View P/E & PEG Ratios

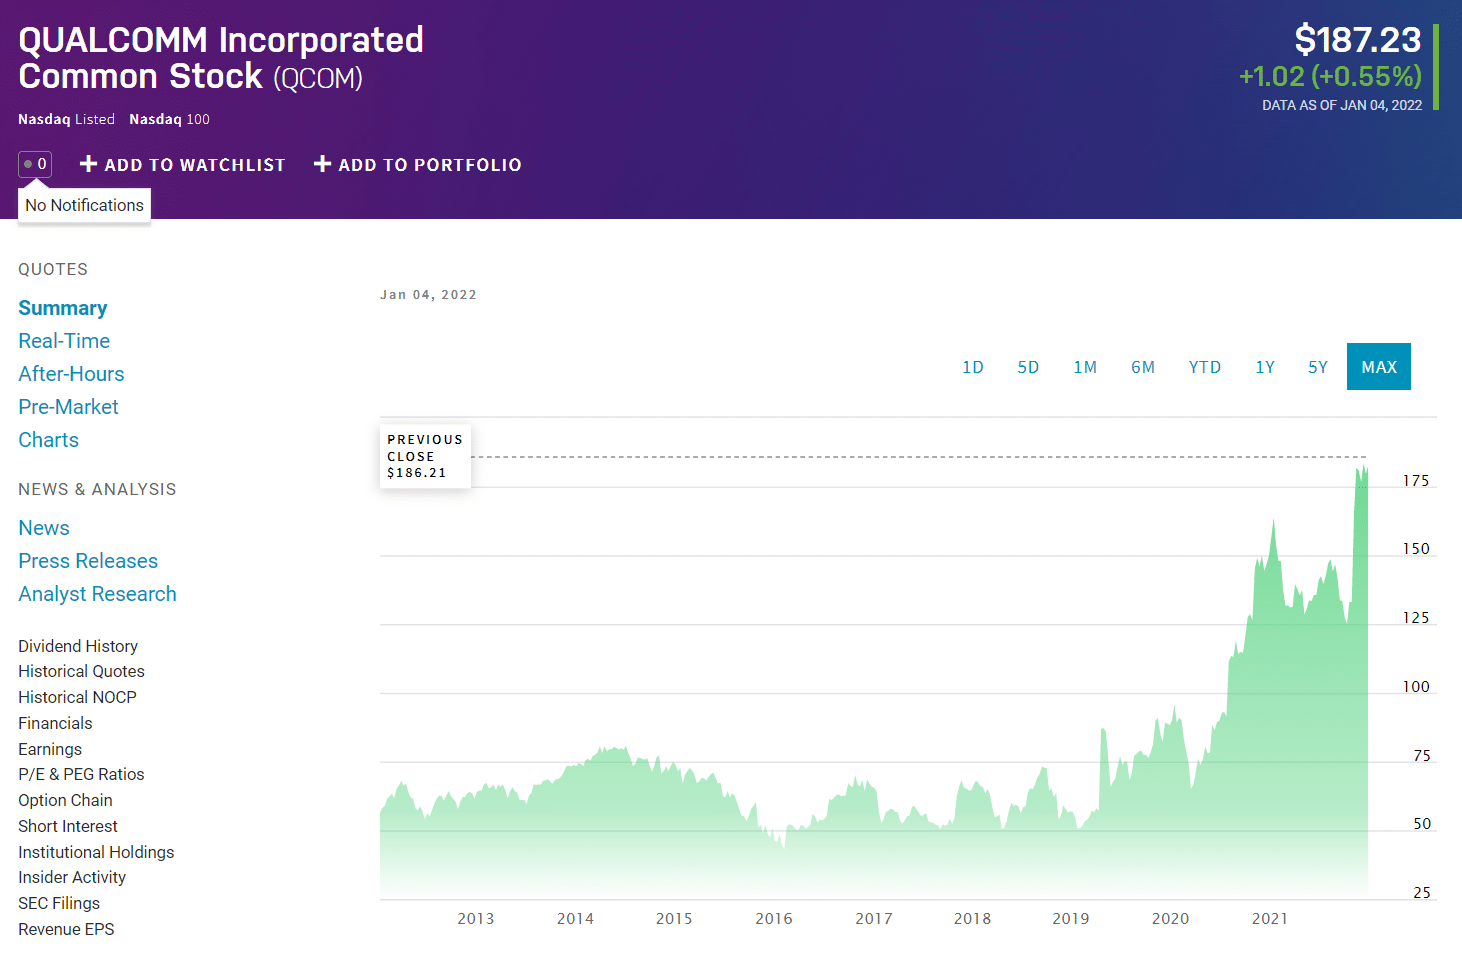coord(81,774)
